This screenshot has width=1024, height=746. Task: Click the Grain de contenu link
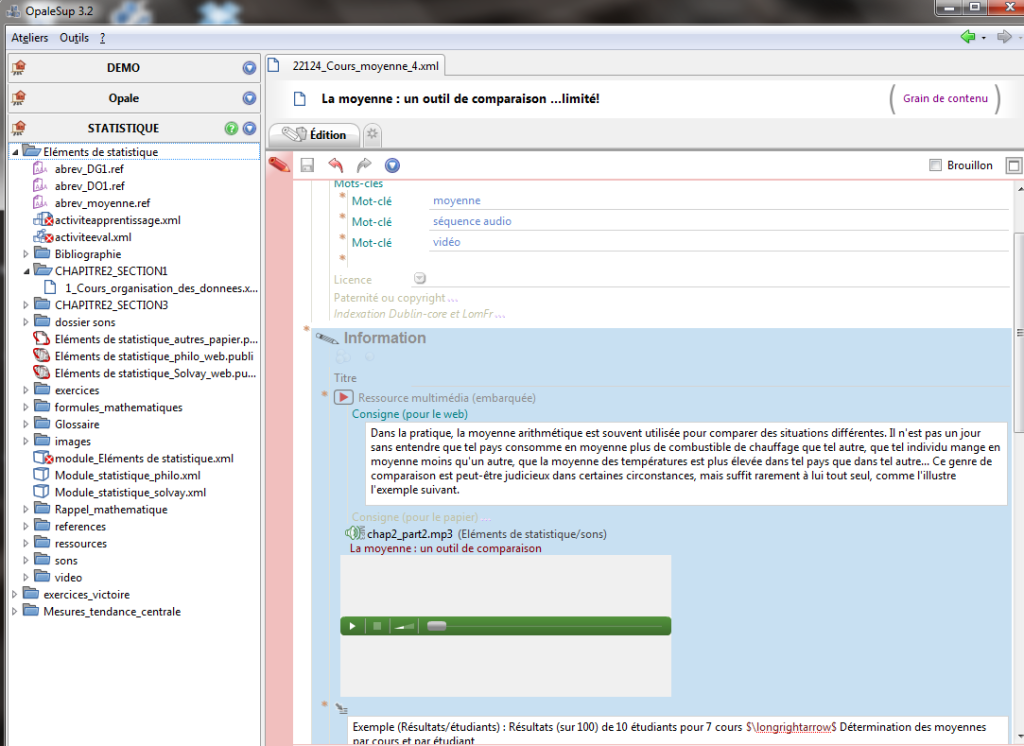[x=945, y=99]
